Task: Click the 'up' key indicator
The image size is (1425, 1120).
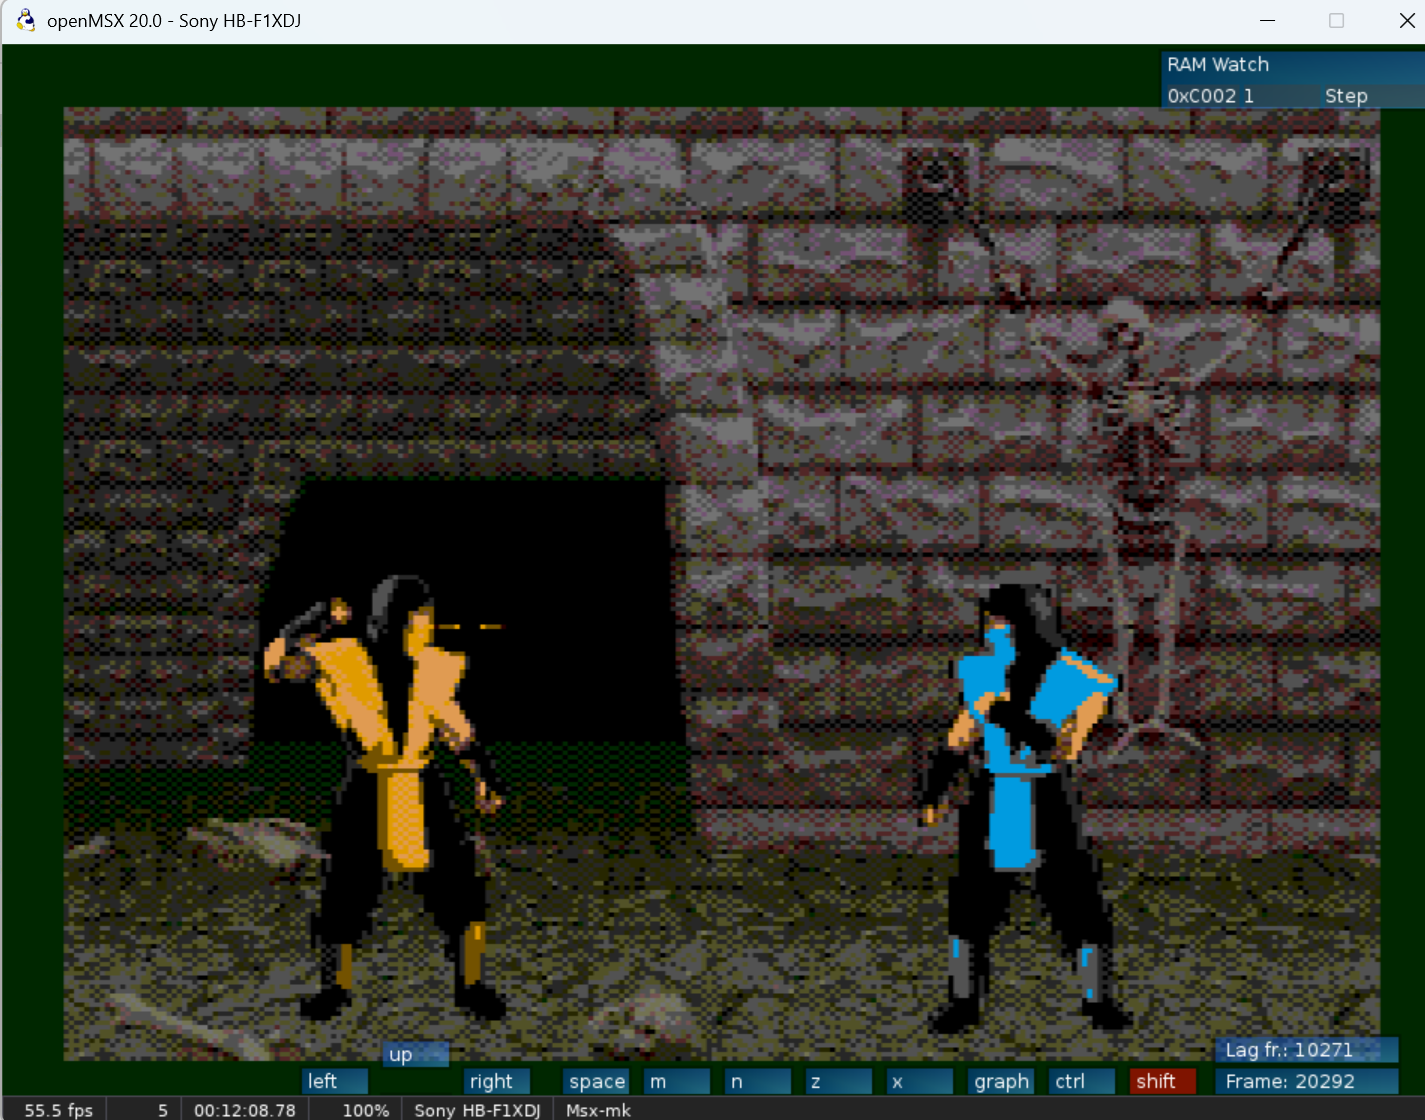Action: 416,1054
